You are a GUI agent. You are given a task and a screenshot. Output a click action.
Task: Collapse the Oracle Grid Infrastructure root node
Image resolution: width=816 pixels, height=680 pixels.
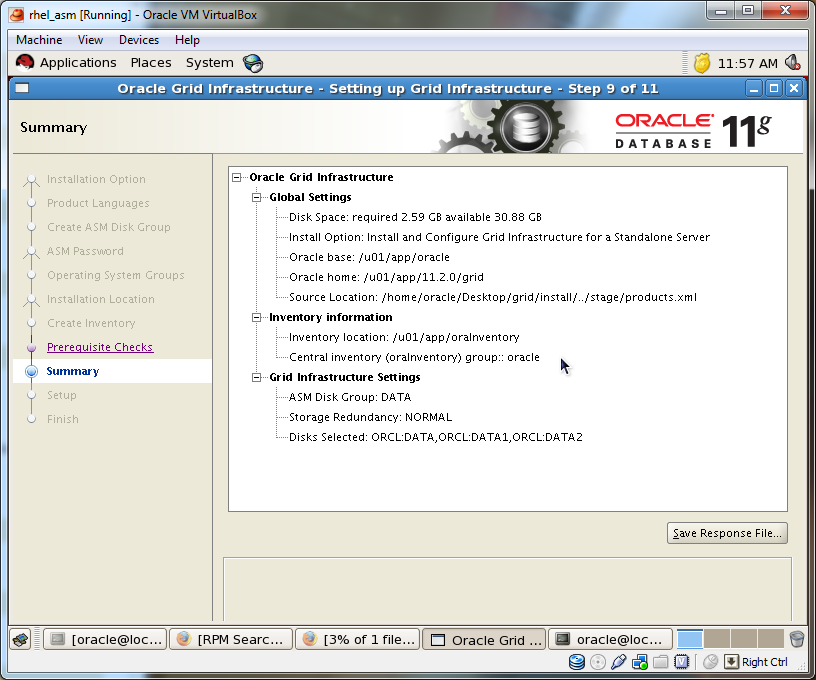click(x=237, y=177)
